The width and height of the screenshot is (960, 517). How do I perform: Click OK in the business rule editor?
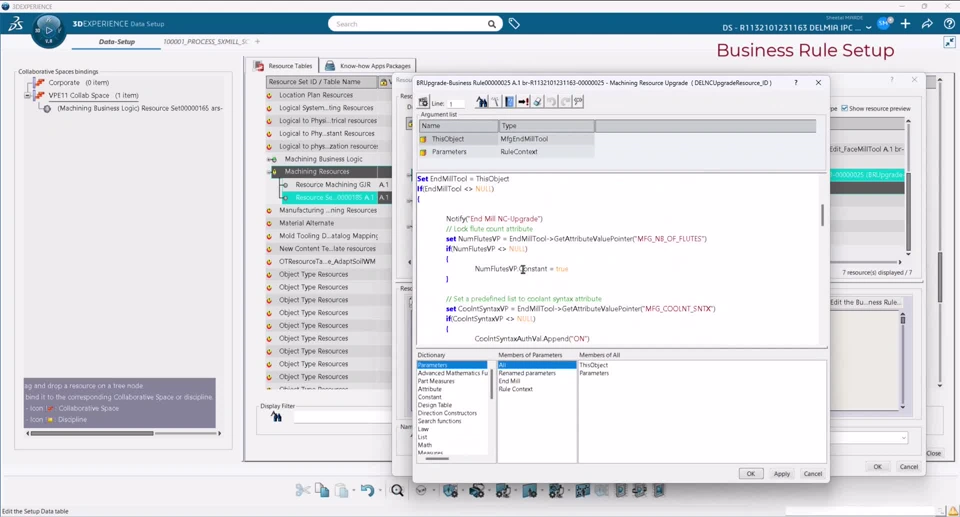(x=751, y=474)
